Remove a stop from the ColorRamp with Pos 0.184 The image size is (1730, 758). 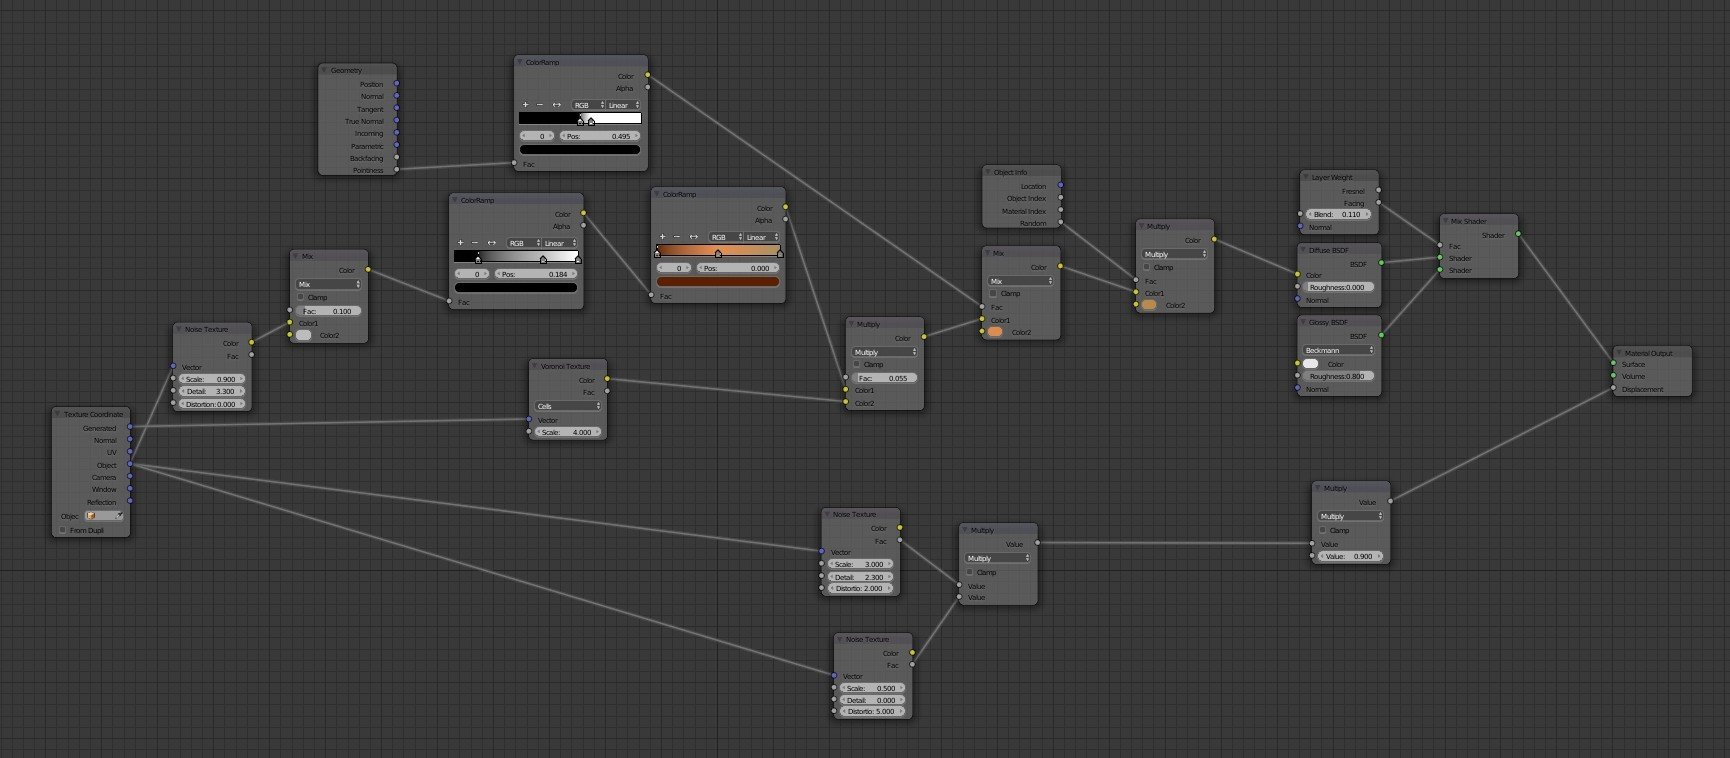475,243
